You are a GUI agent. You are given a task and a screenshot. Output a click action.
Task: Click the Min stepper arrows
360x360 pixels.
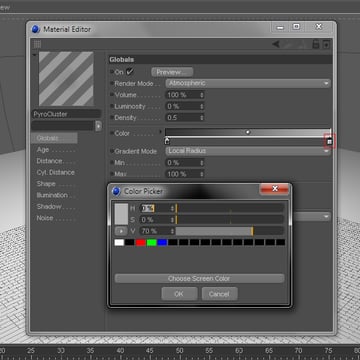202,163
